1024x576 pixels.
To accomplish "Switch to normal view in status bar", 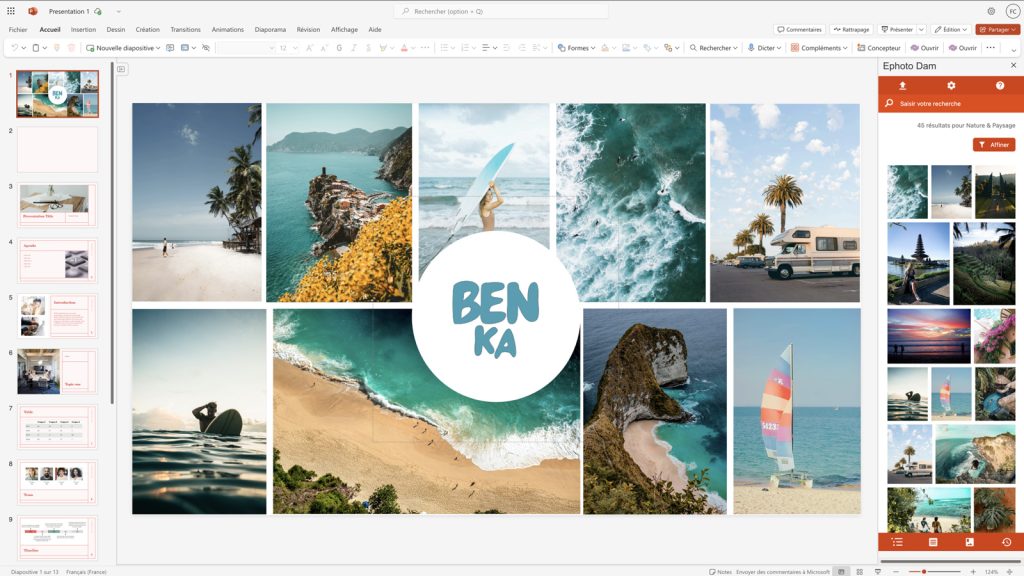I will tap(841, 571).
